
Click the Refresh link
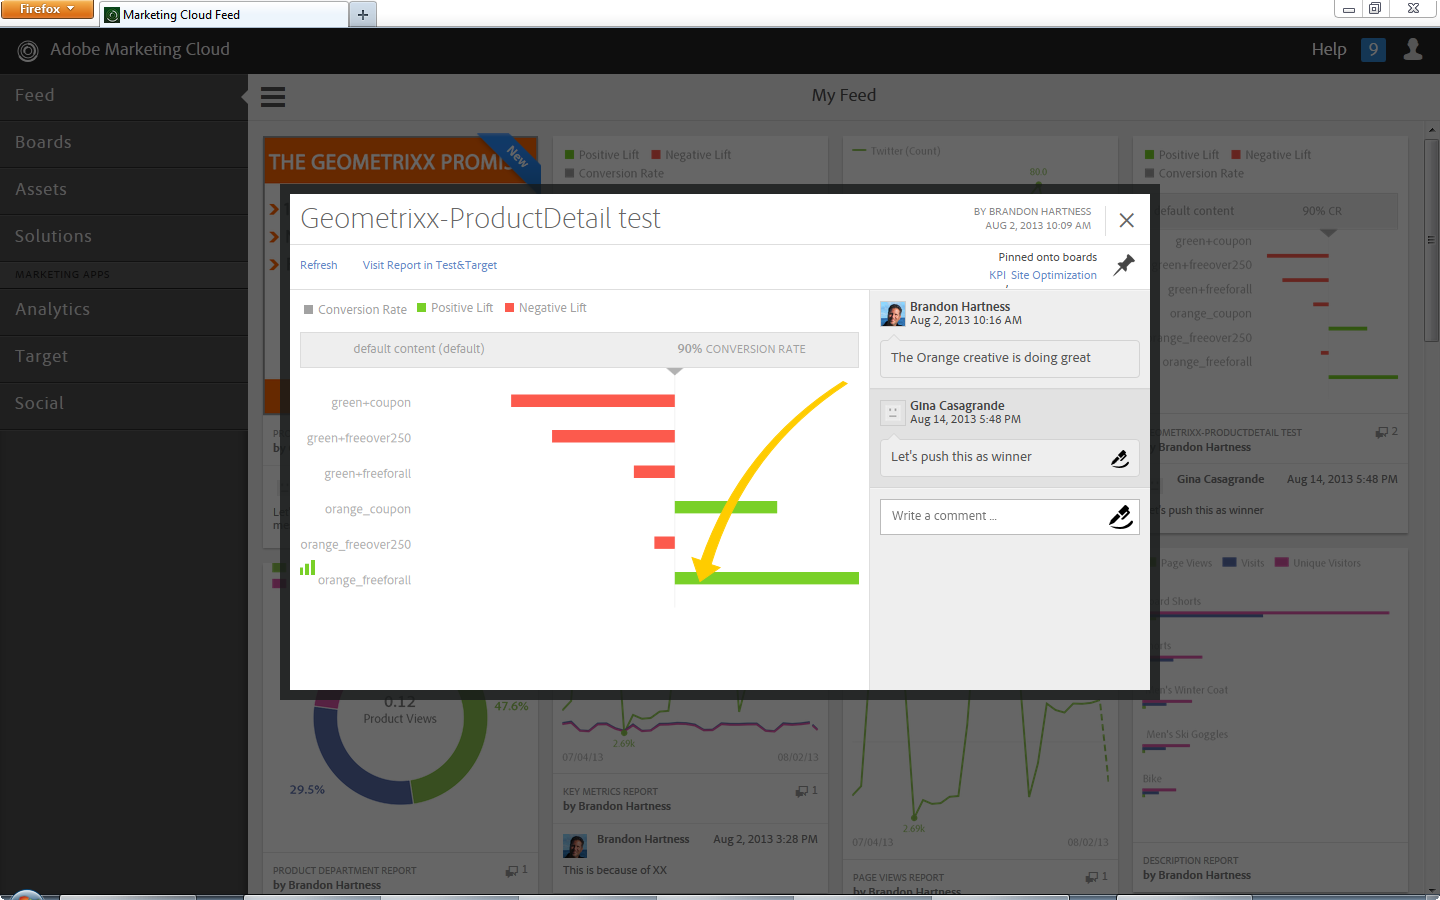pyautogui.click(x=319, y=265)
